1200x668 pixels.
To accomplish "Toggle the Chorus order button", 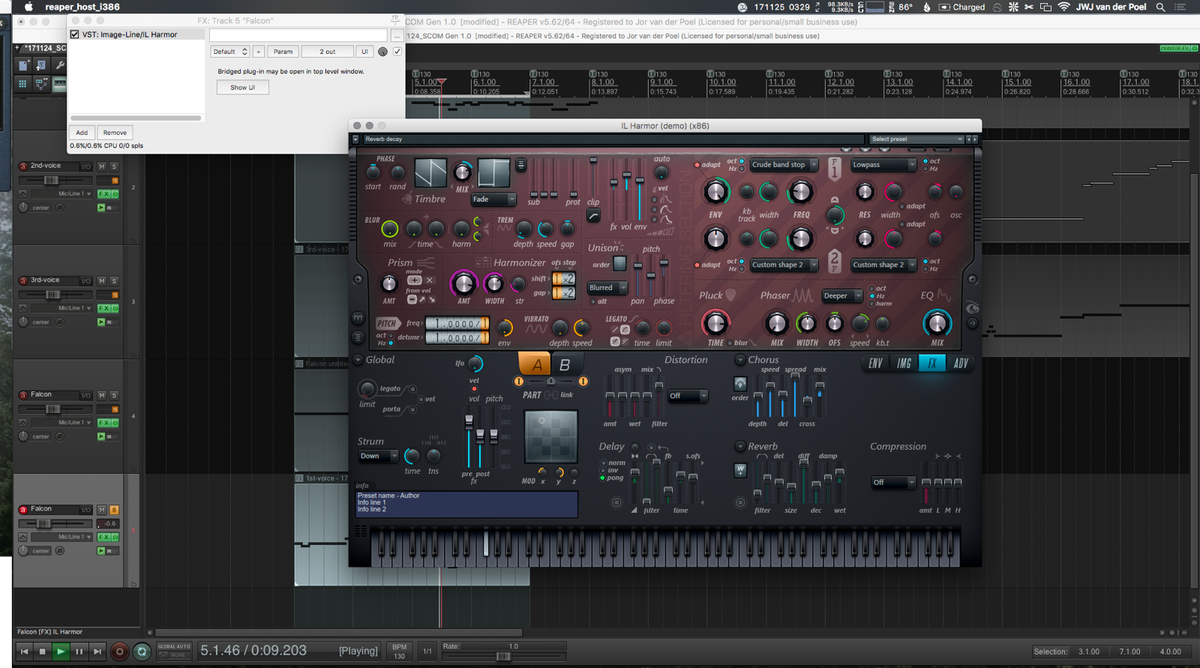I will pyautogui.click(x=740, y=384).
